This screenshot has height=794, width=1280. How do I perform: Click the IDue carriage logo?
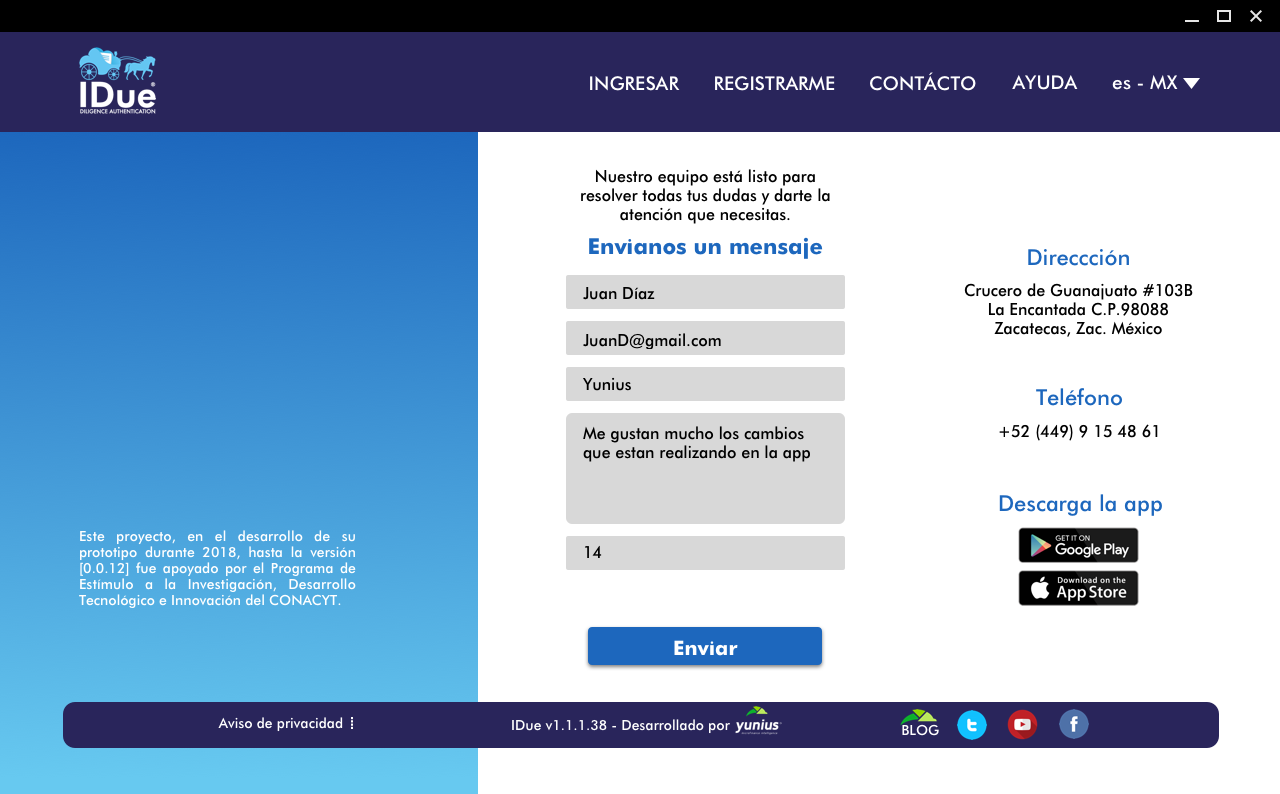point(117,81)
